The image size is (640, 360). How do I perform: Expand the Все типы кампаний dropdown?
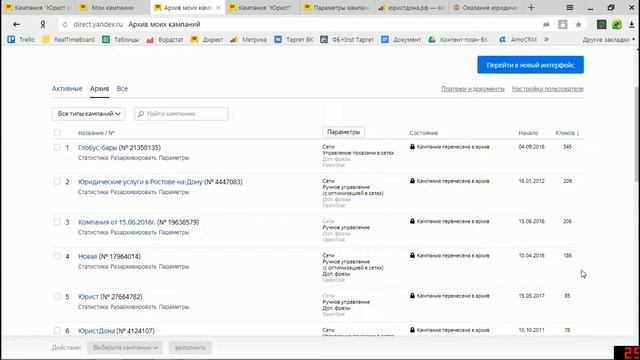(89, 114)
